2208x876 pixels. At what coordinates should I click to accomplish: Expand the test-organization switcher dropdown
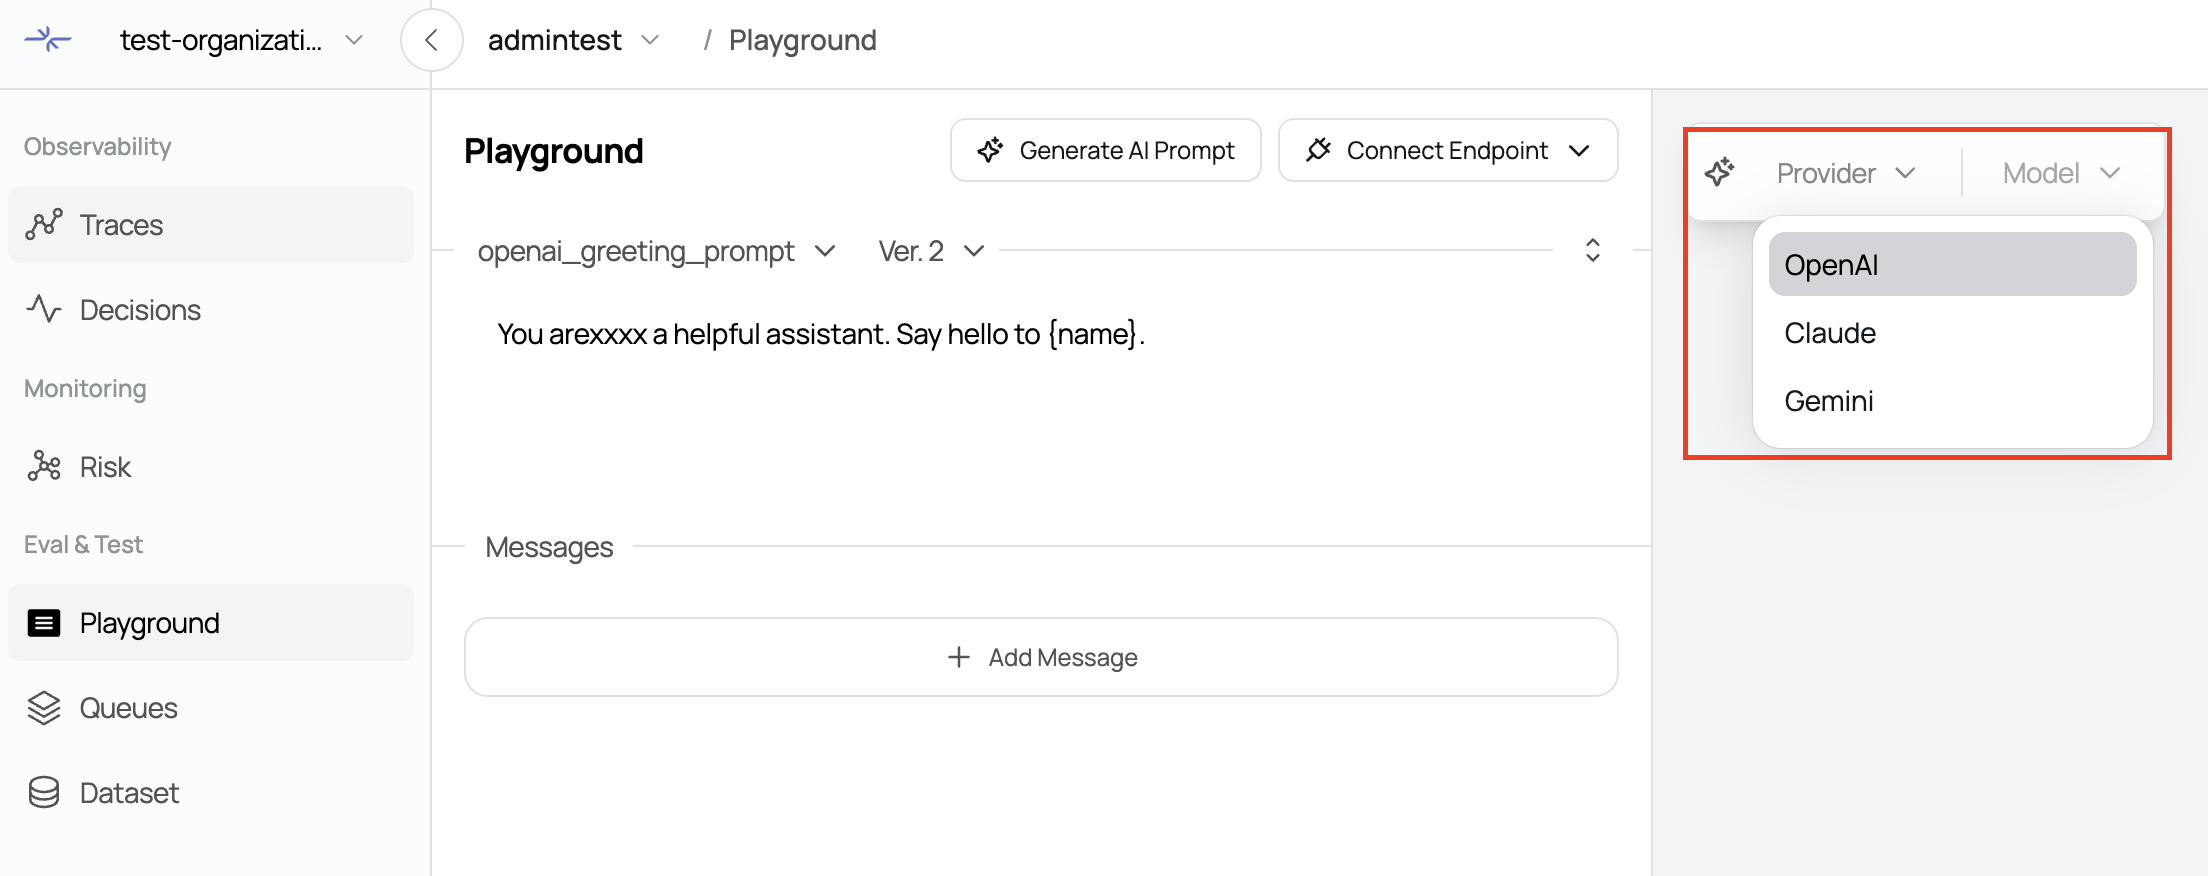pos(240,40)
